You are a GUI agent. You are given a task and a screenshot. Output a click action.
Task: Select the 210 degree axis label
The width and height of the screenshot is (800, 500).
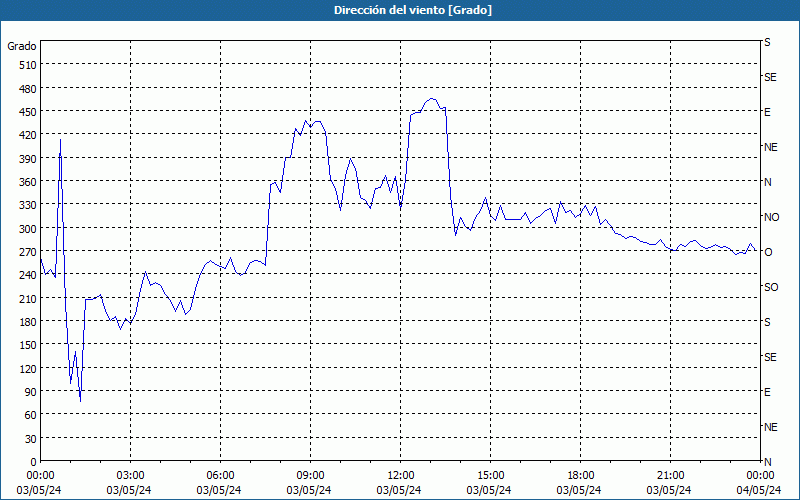click(x=29, y=298)
